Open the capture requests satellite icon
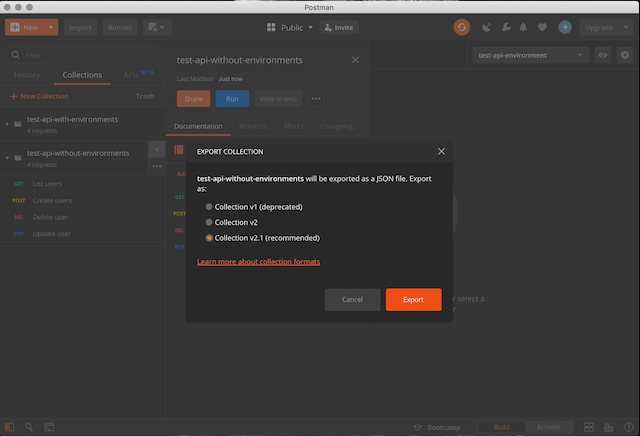The height and width of the screenshot is (436, 640). 486,27
